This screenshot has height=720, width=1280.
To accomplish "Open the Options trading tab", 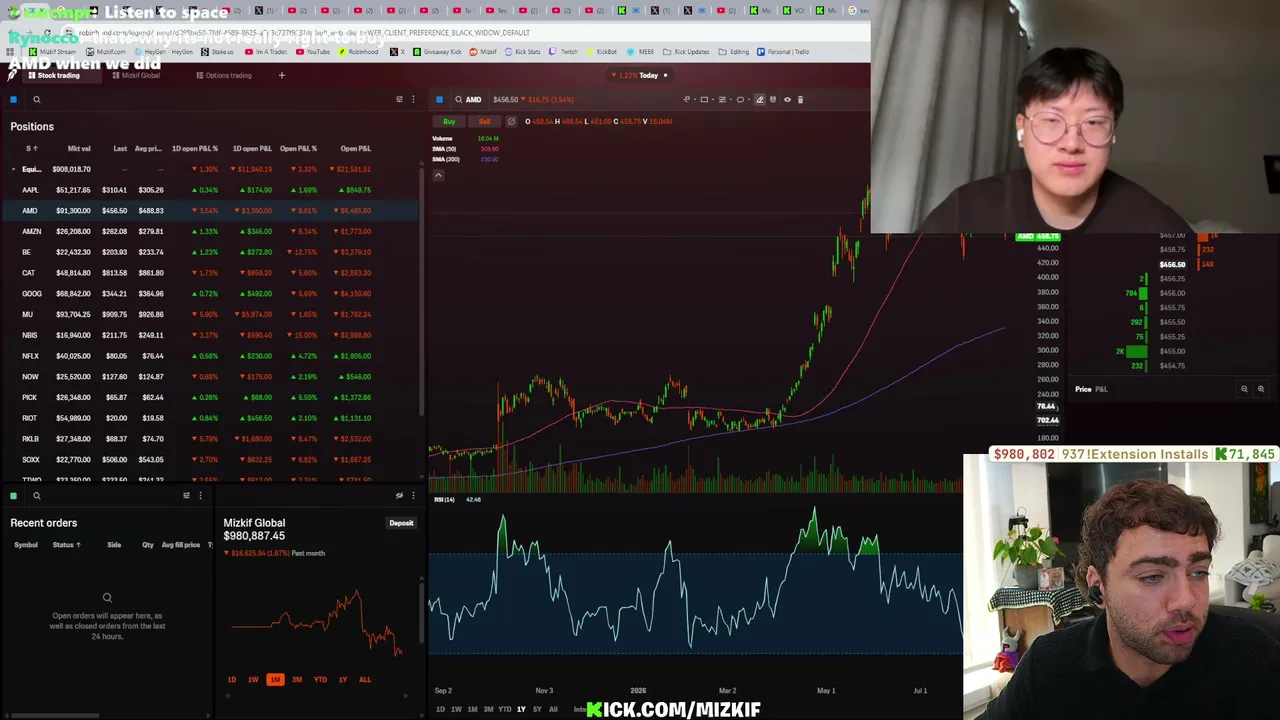I will click(223, 75).
